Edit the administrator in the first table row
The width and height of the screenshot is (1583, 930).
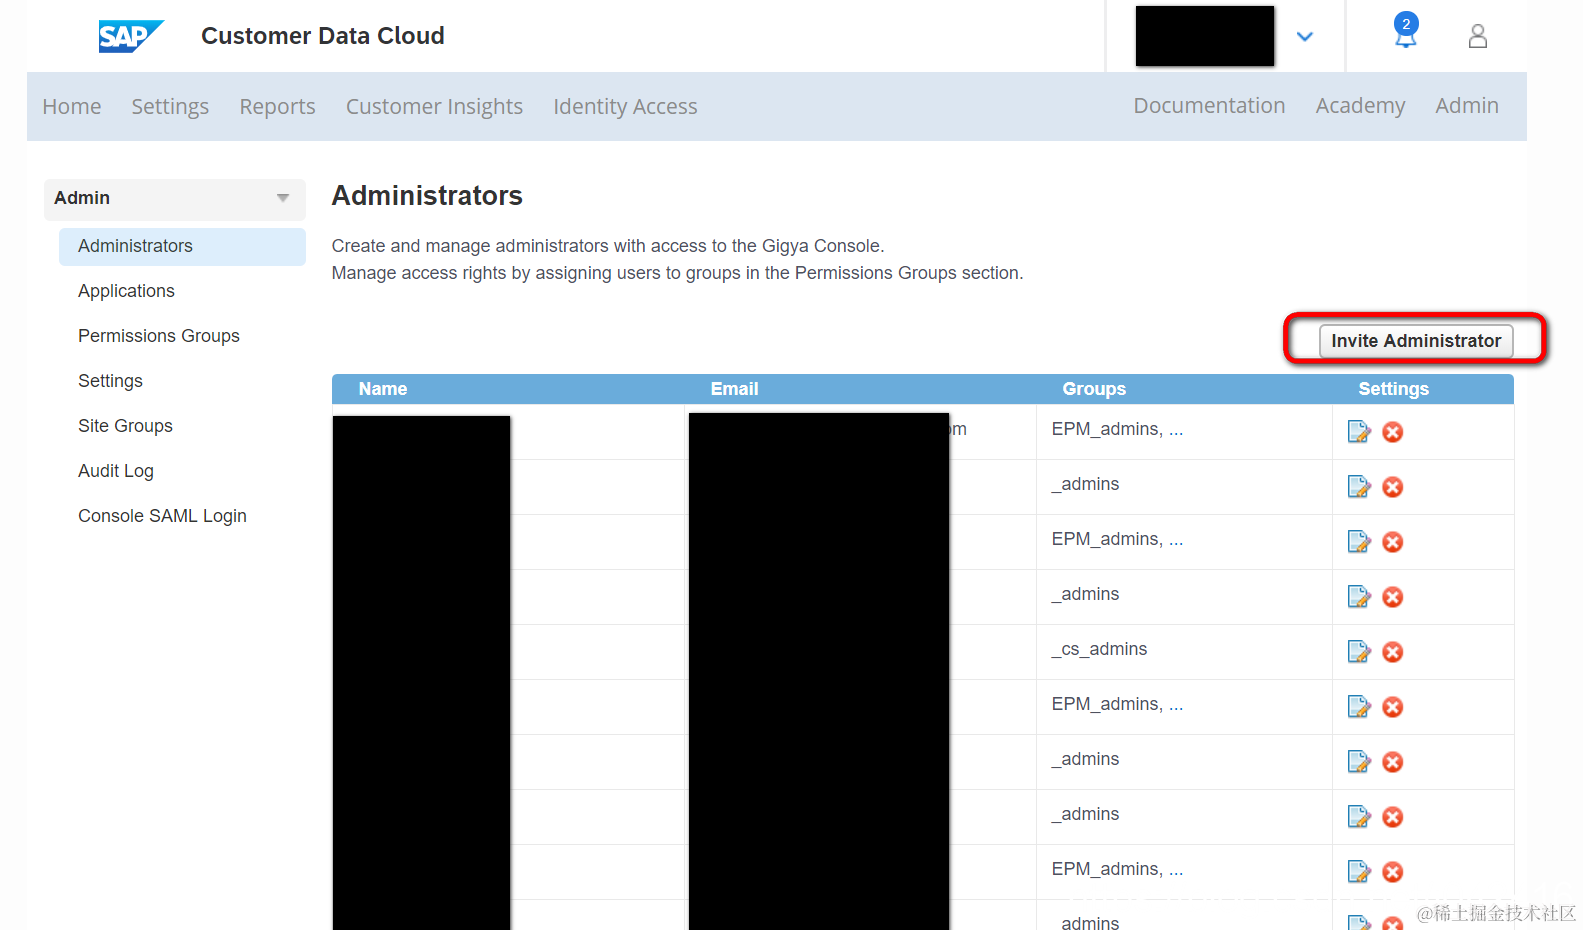1359,432
